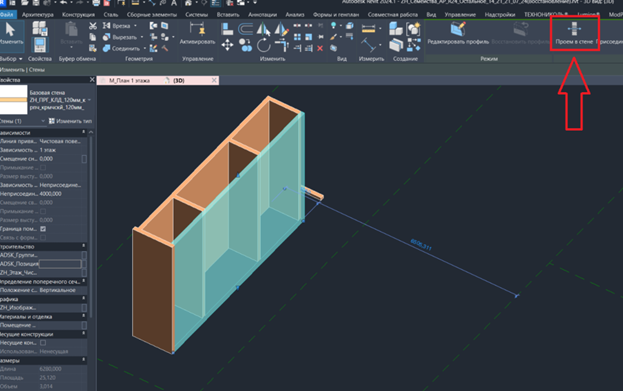Close the {3D} view tab
This screenshot has height=391, width=623.
[214, 80]
